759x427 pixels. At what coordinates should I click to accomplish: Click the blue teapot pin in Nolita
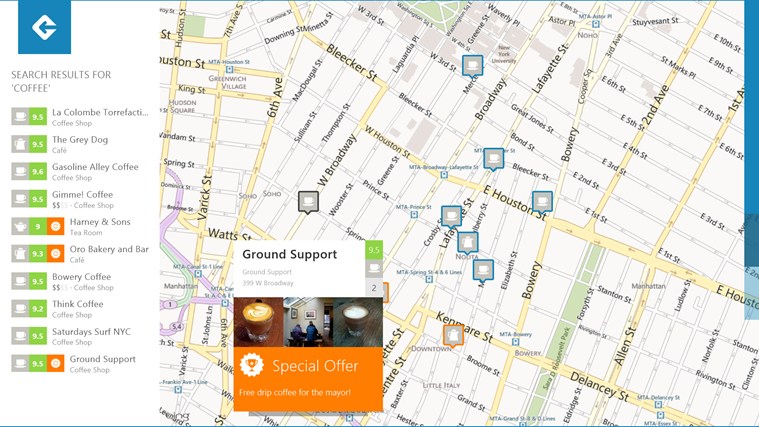(x=468, y=241)
